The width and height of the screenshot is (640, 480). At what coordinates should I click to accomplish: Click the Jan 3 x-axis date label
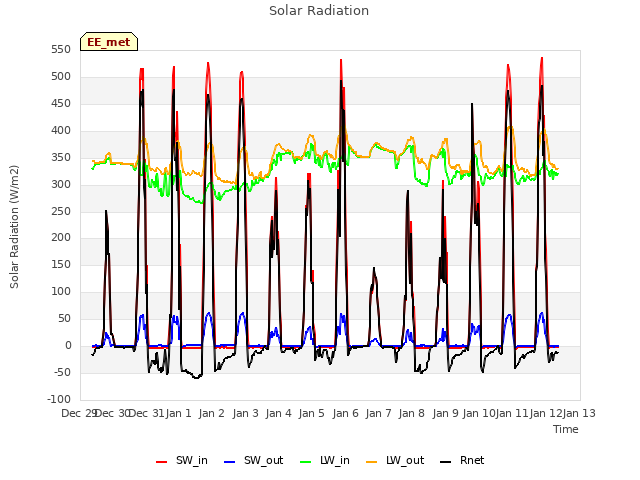click(245, 413)
